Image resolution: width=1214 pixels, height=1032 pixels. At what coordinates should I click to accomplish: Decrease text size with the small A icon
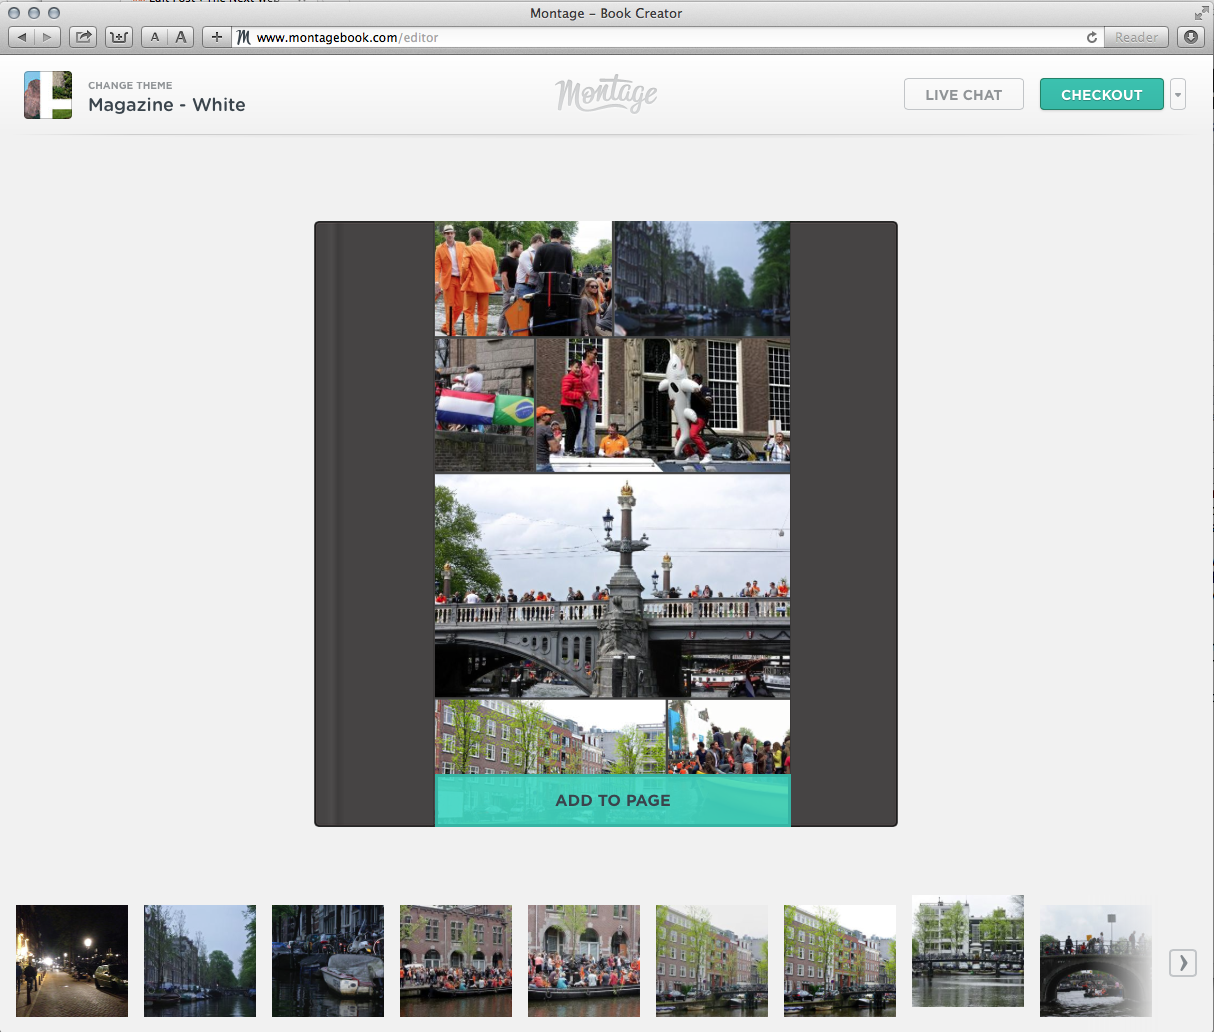[155, 36]
